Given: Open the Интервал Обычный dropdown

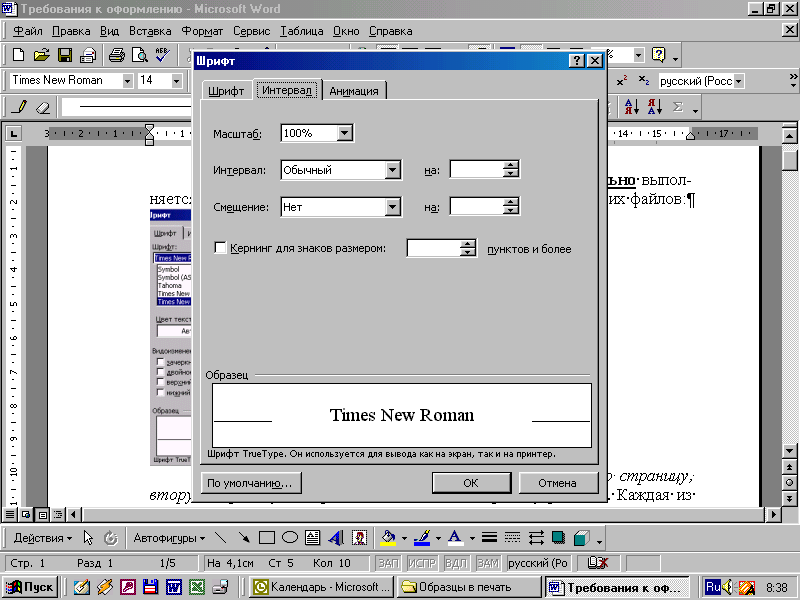Looking at the screenshot, I should coord(392,170).
